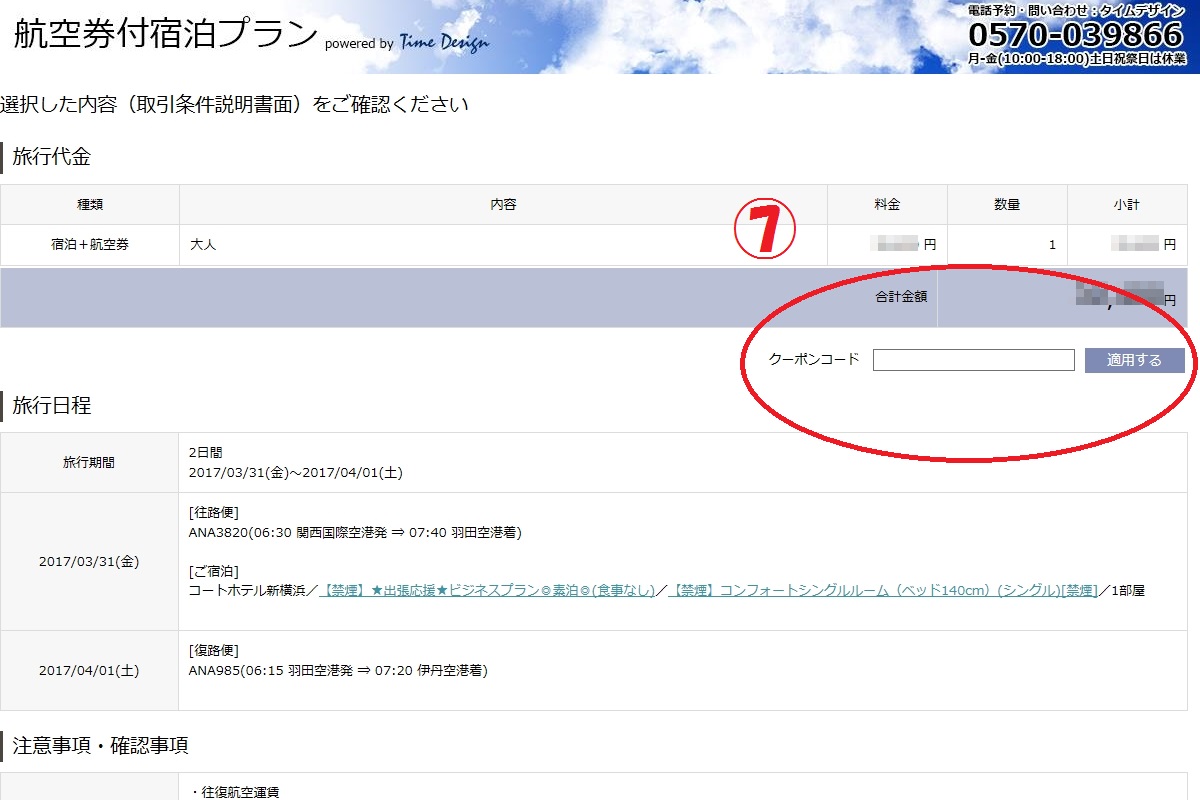Click the 2日間 duration text
Viewport: 1200px width, 800px height.
tap(206, 452)
